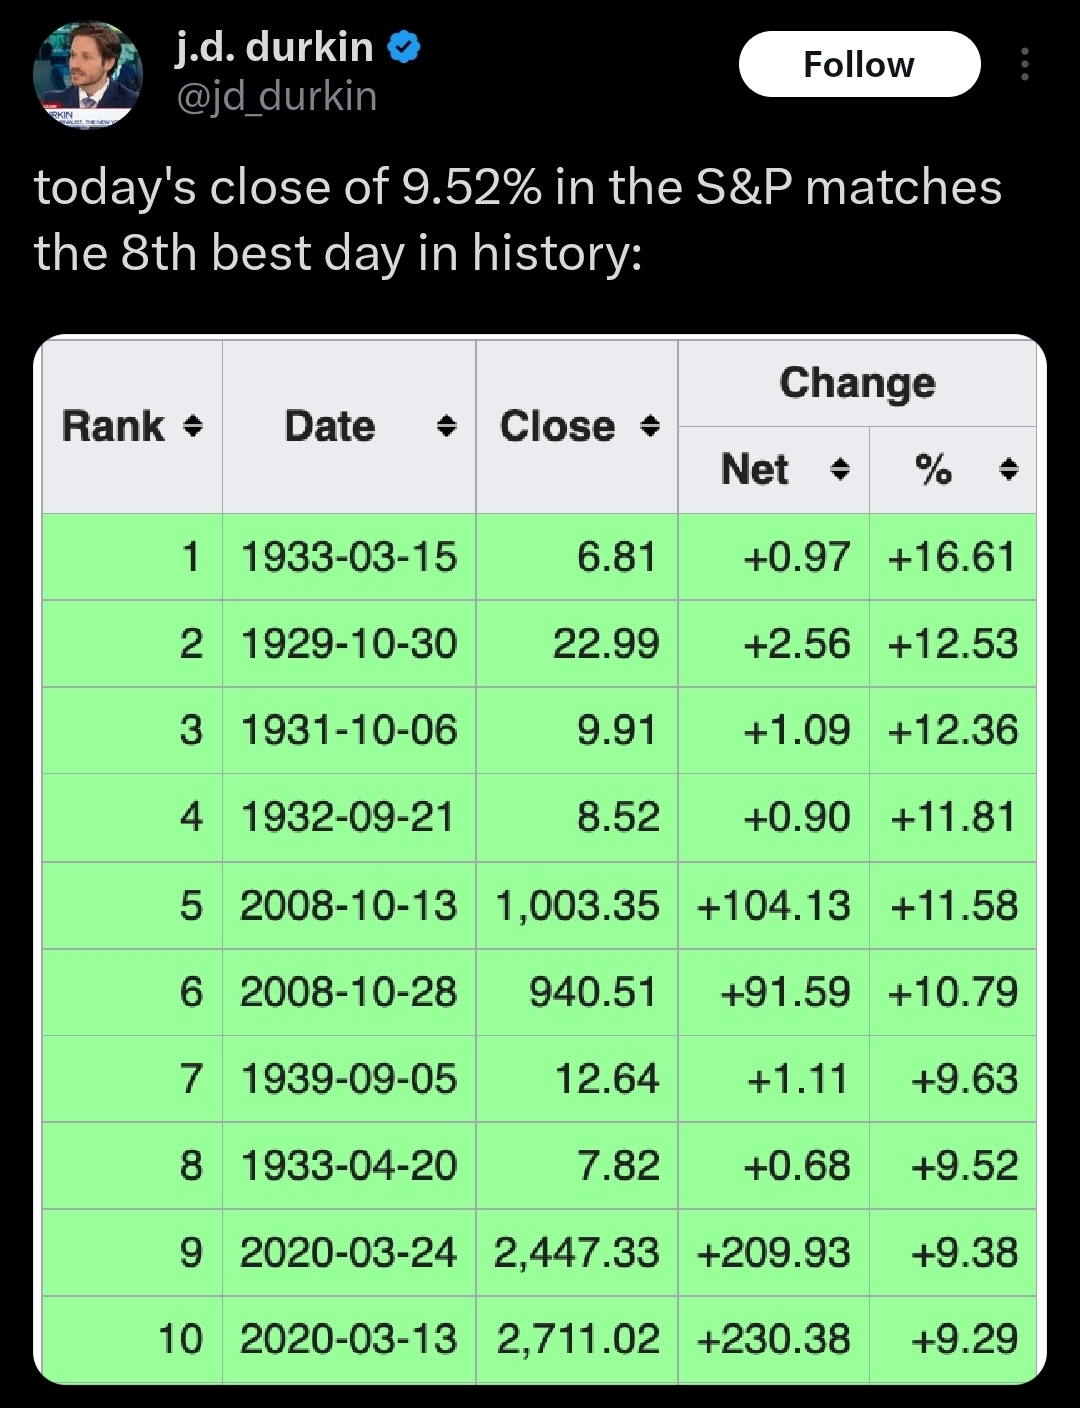Click the Rank column header label
The width and height of the screenshot is (1080, 1408).
(113, 427)
